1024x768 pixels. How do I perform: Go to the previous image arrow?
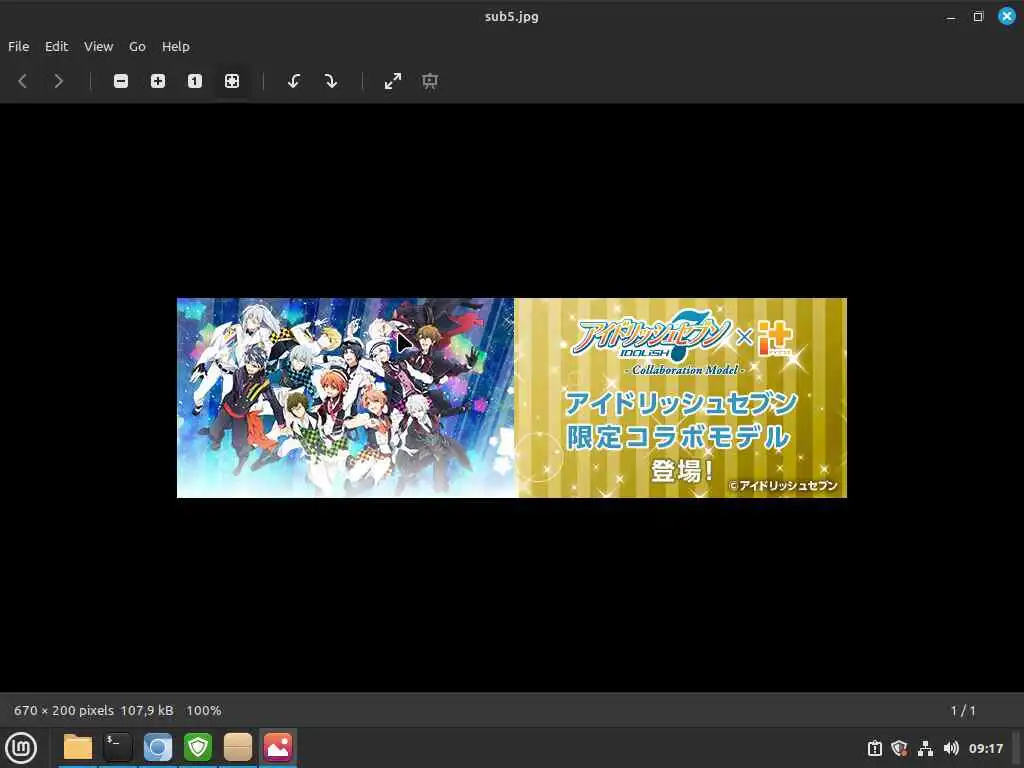tap(23, 81)
